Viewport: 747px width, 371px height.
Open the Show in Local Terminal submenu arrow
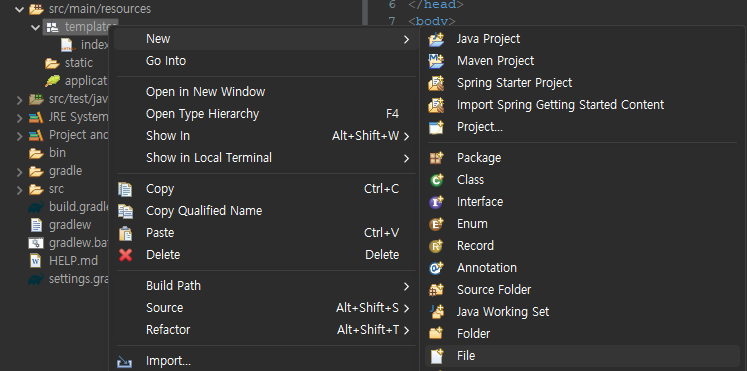(406, 158)
